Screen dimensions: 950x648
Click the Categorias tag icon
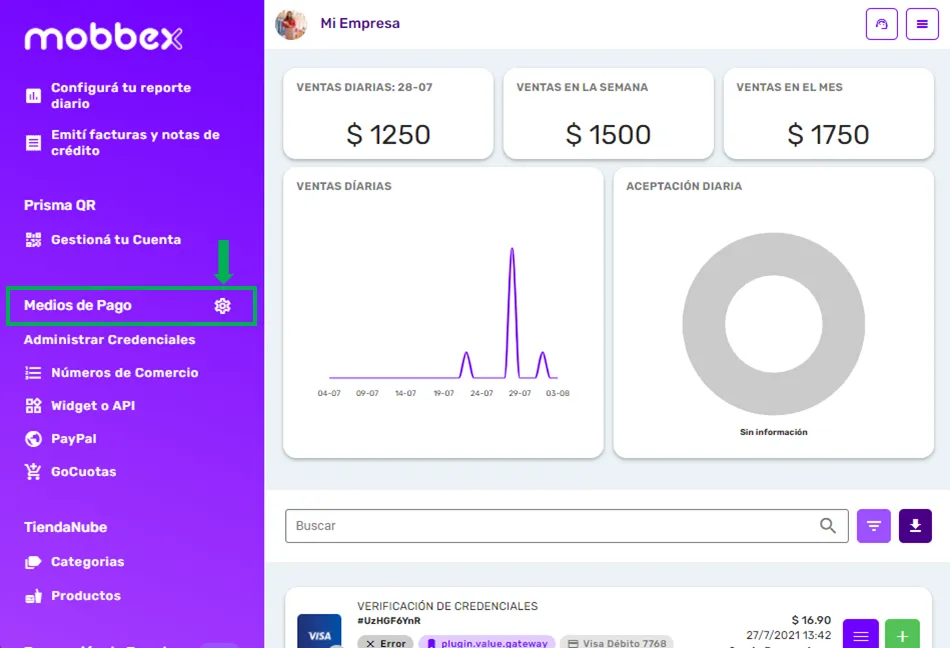pyautogui.click(x=33, y=562)
